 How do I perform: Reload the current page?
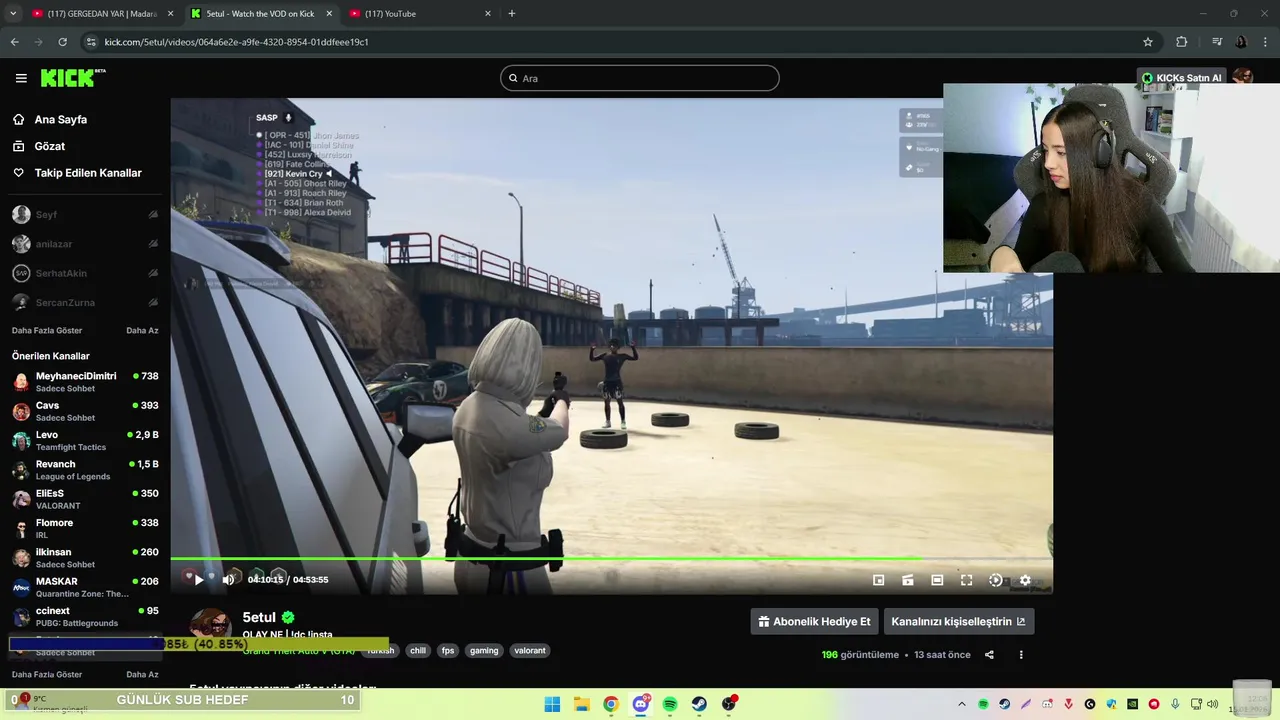[62, 42]
